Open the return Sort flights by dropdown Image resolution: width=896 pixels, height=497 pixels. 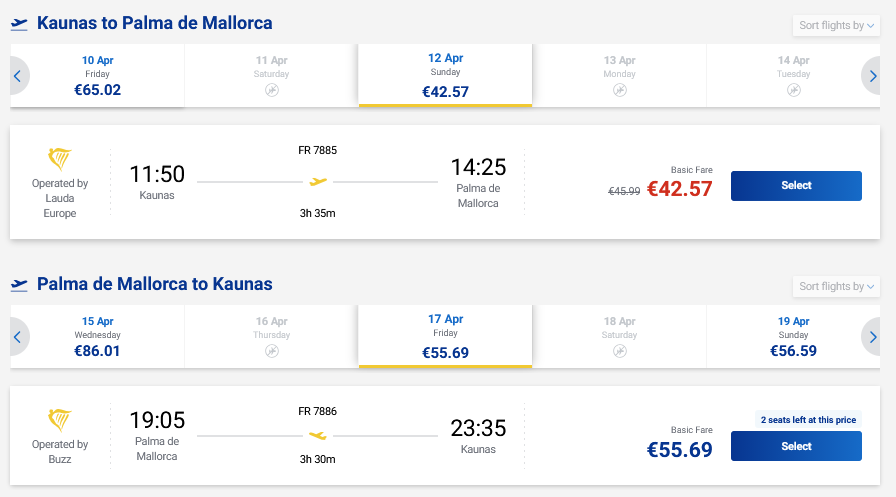pyautogui.click(x=836, y=287)
